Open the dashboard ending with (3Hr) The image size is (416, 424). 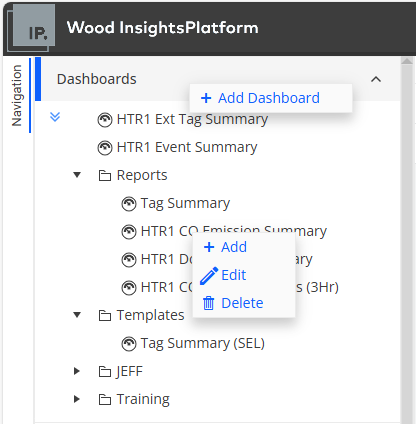coord(240,287)
